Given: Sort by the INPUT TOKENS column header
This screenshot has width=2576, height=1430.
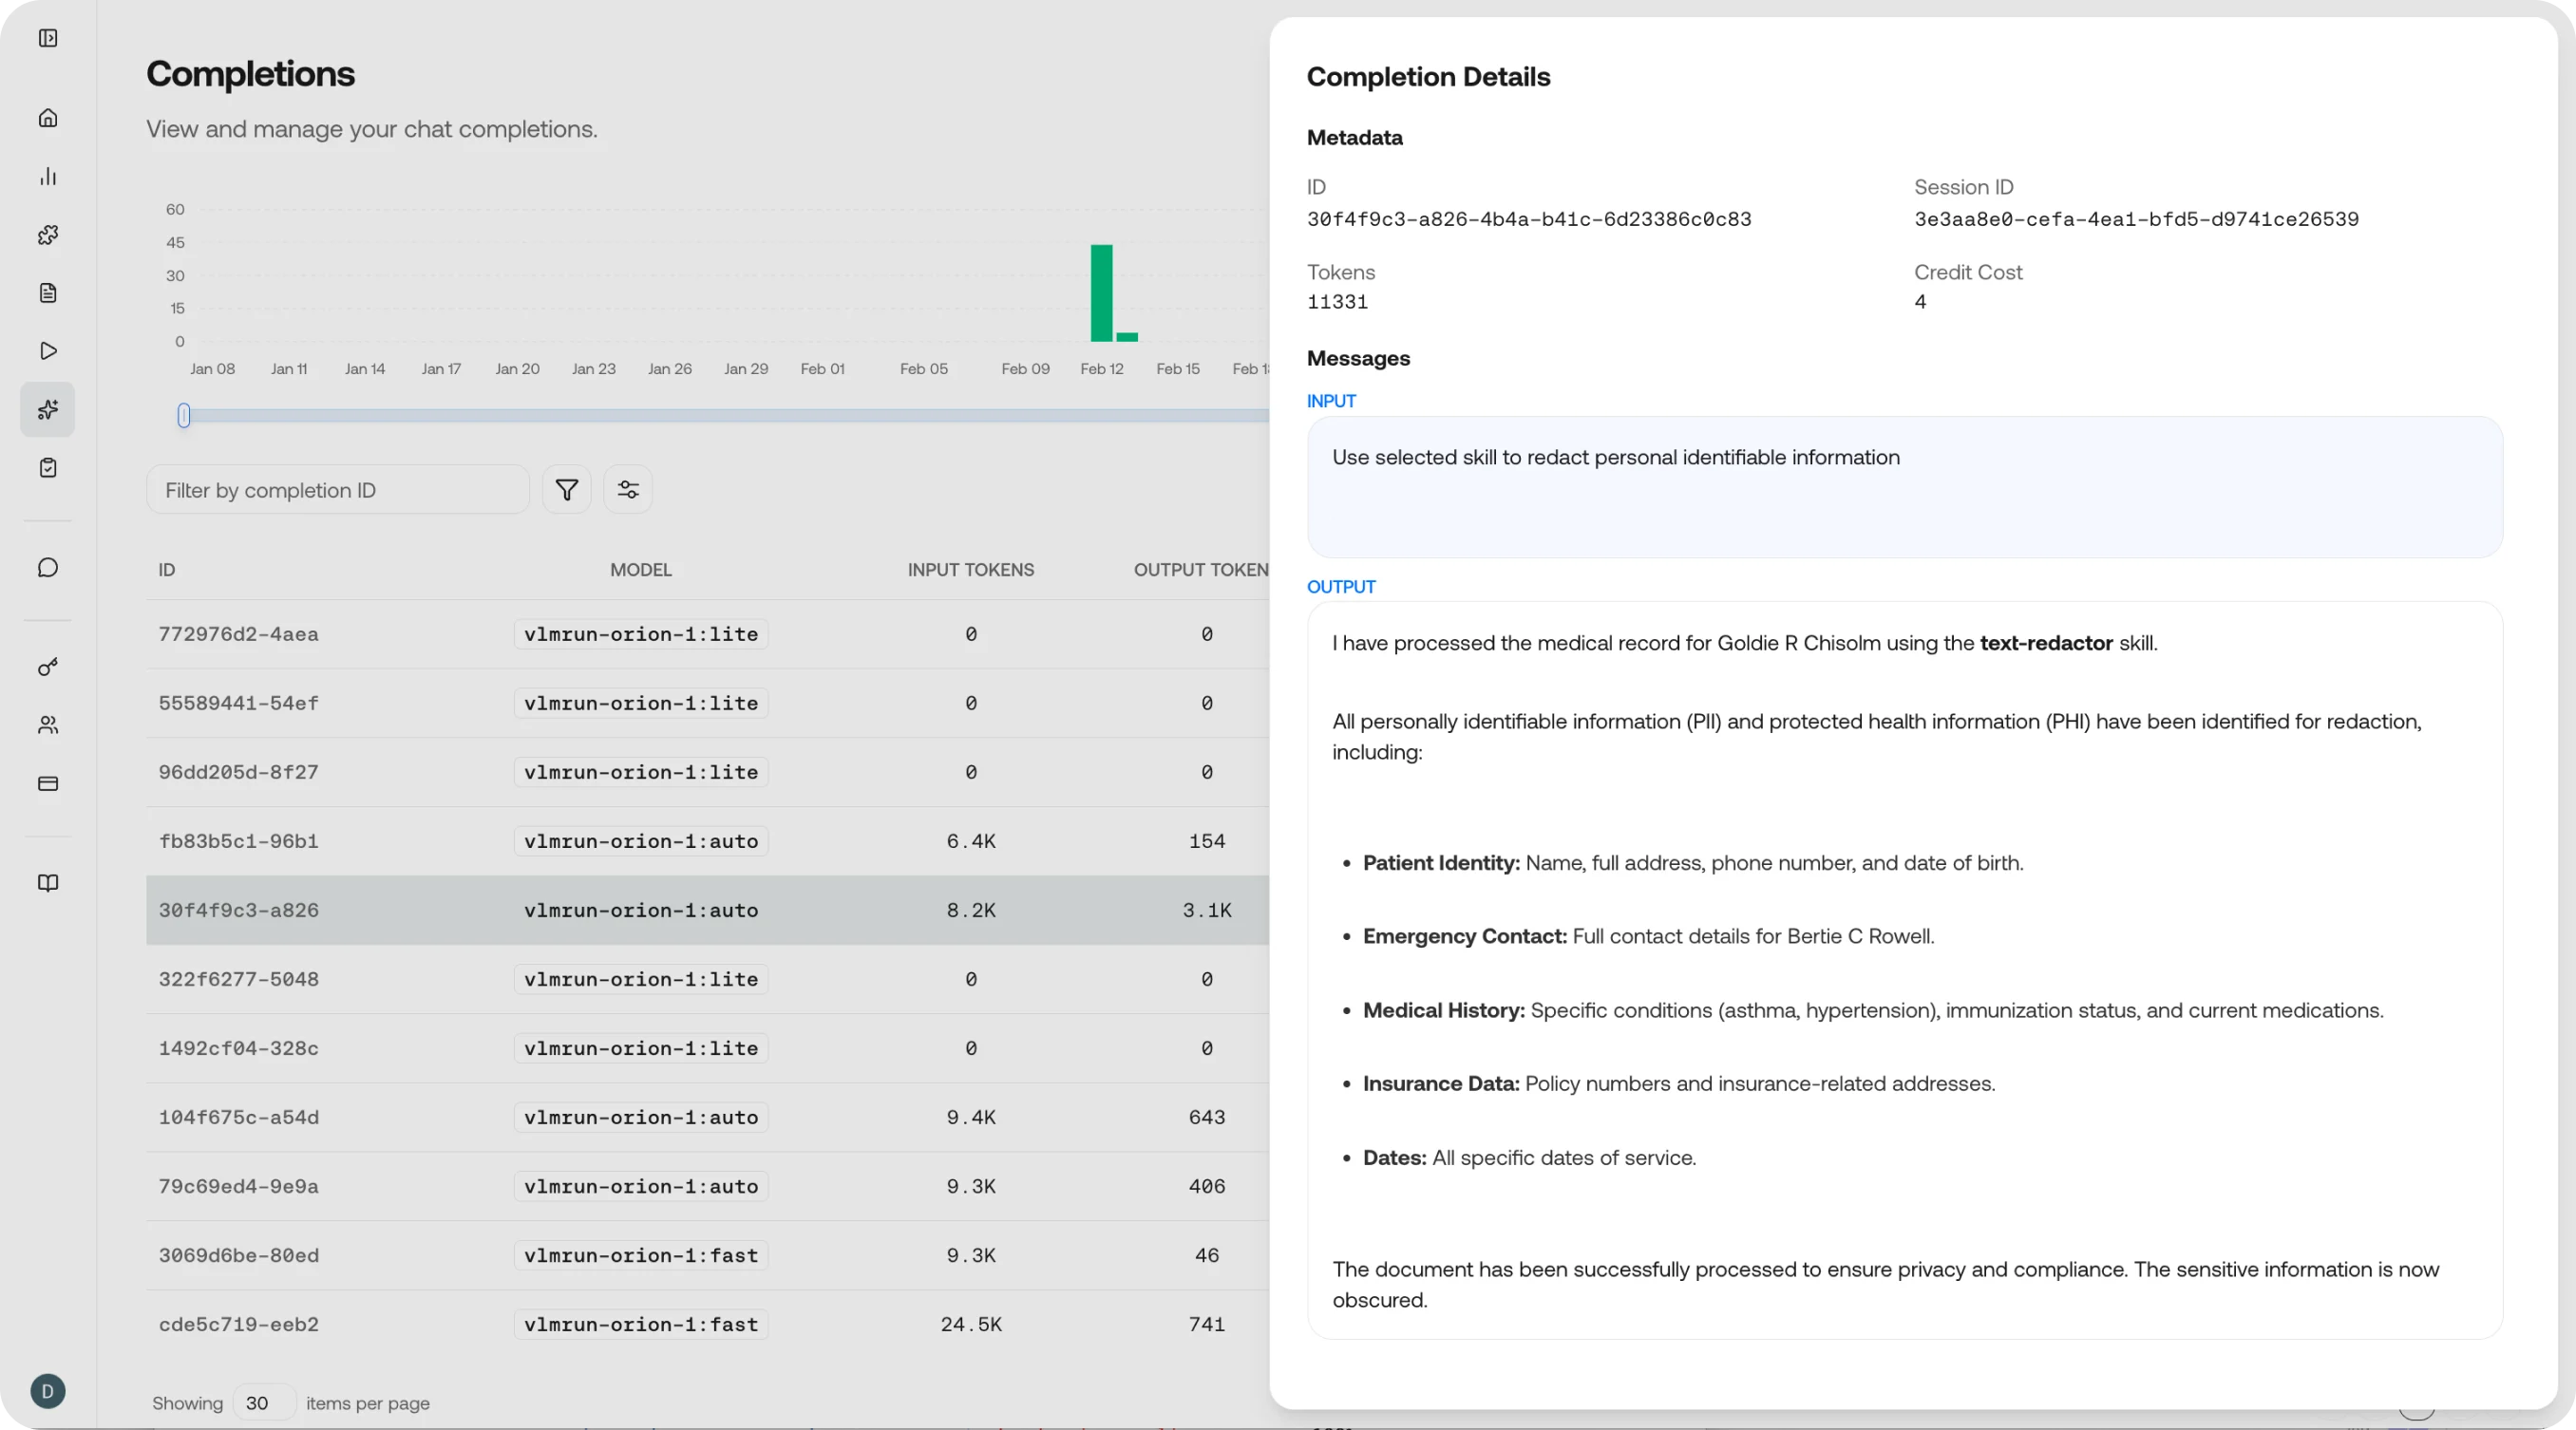Looking at the screenshot, I should [x=971, y=570].
